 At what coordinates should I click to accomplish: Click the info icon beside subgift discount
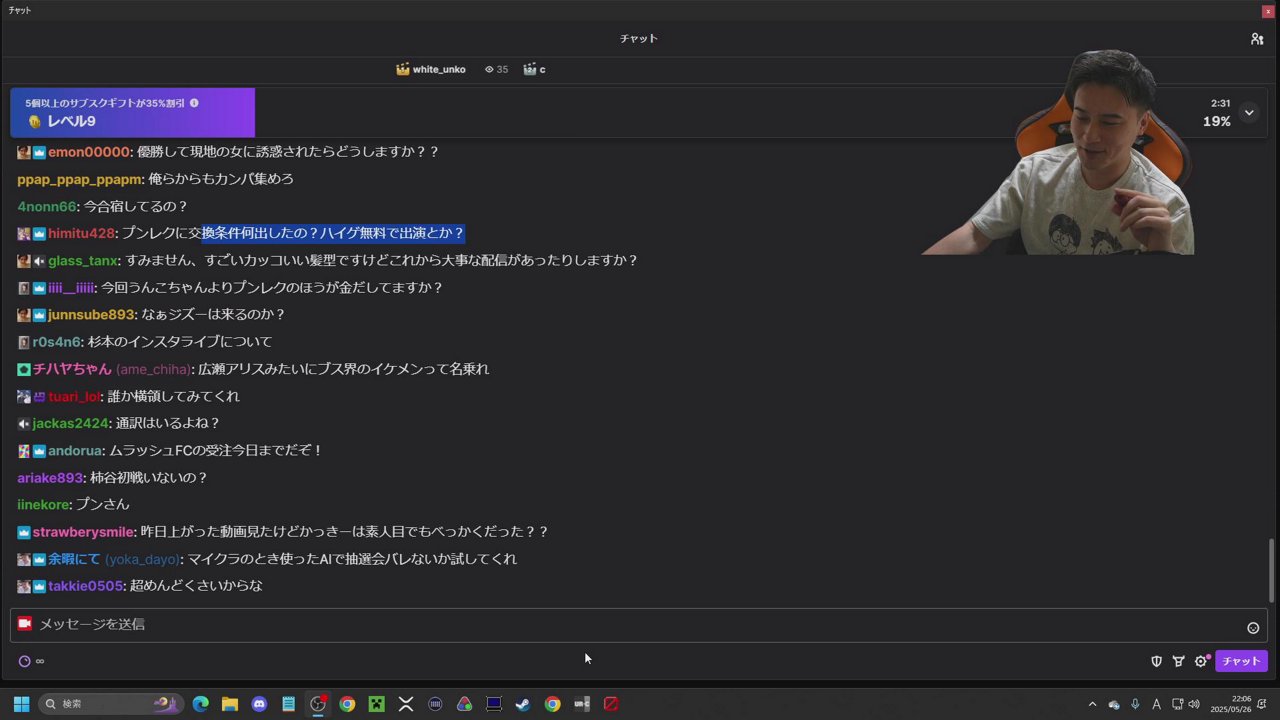pos(194,103)
